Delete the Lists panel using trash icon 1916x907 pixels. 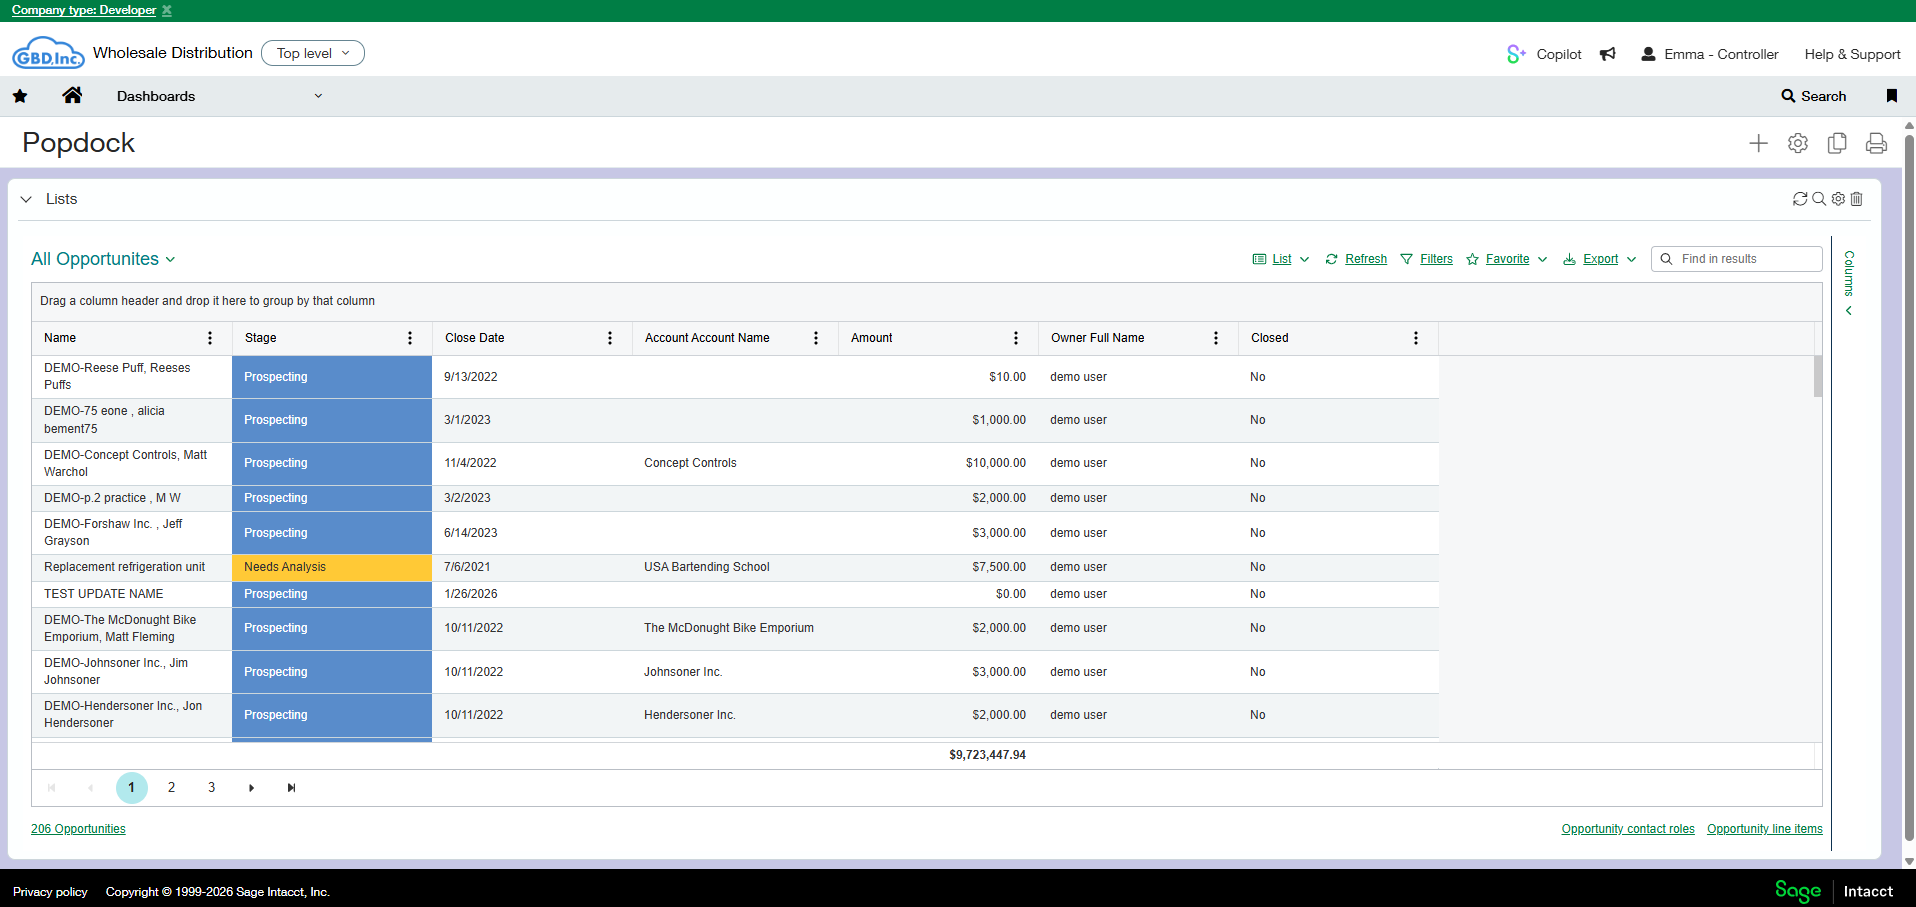(x=1857, y=199)
